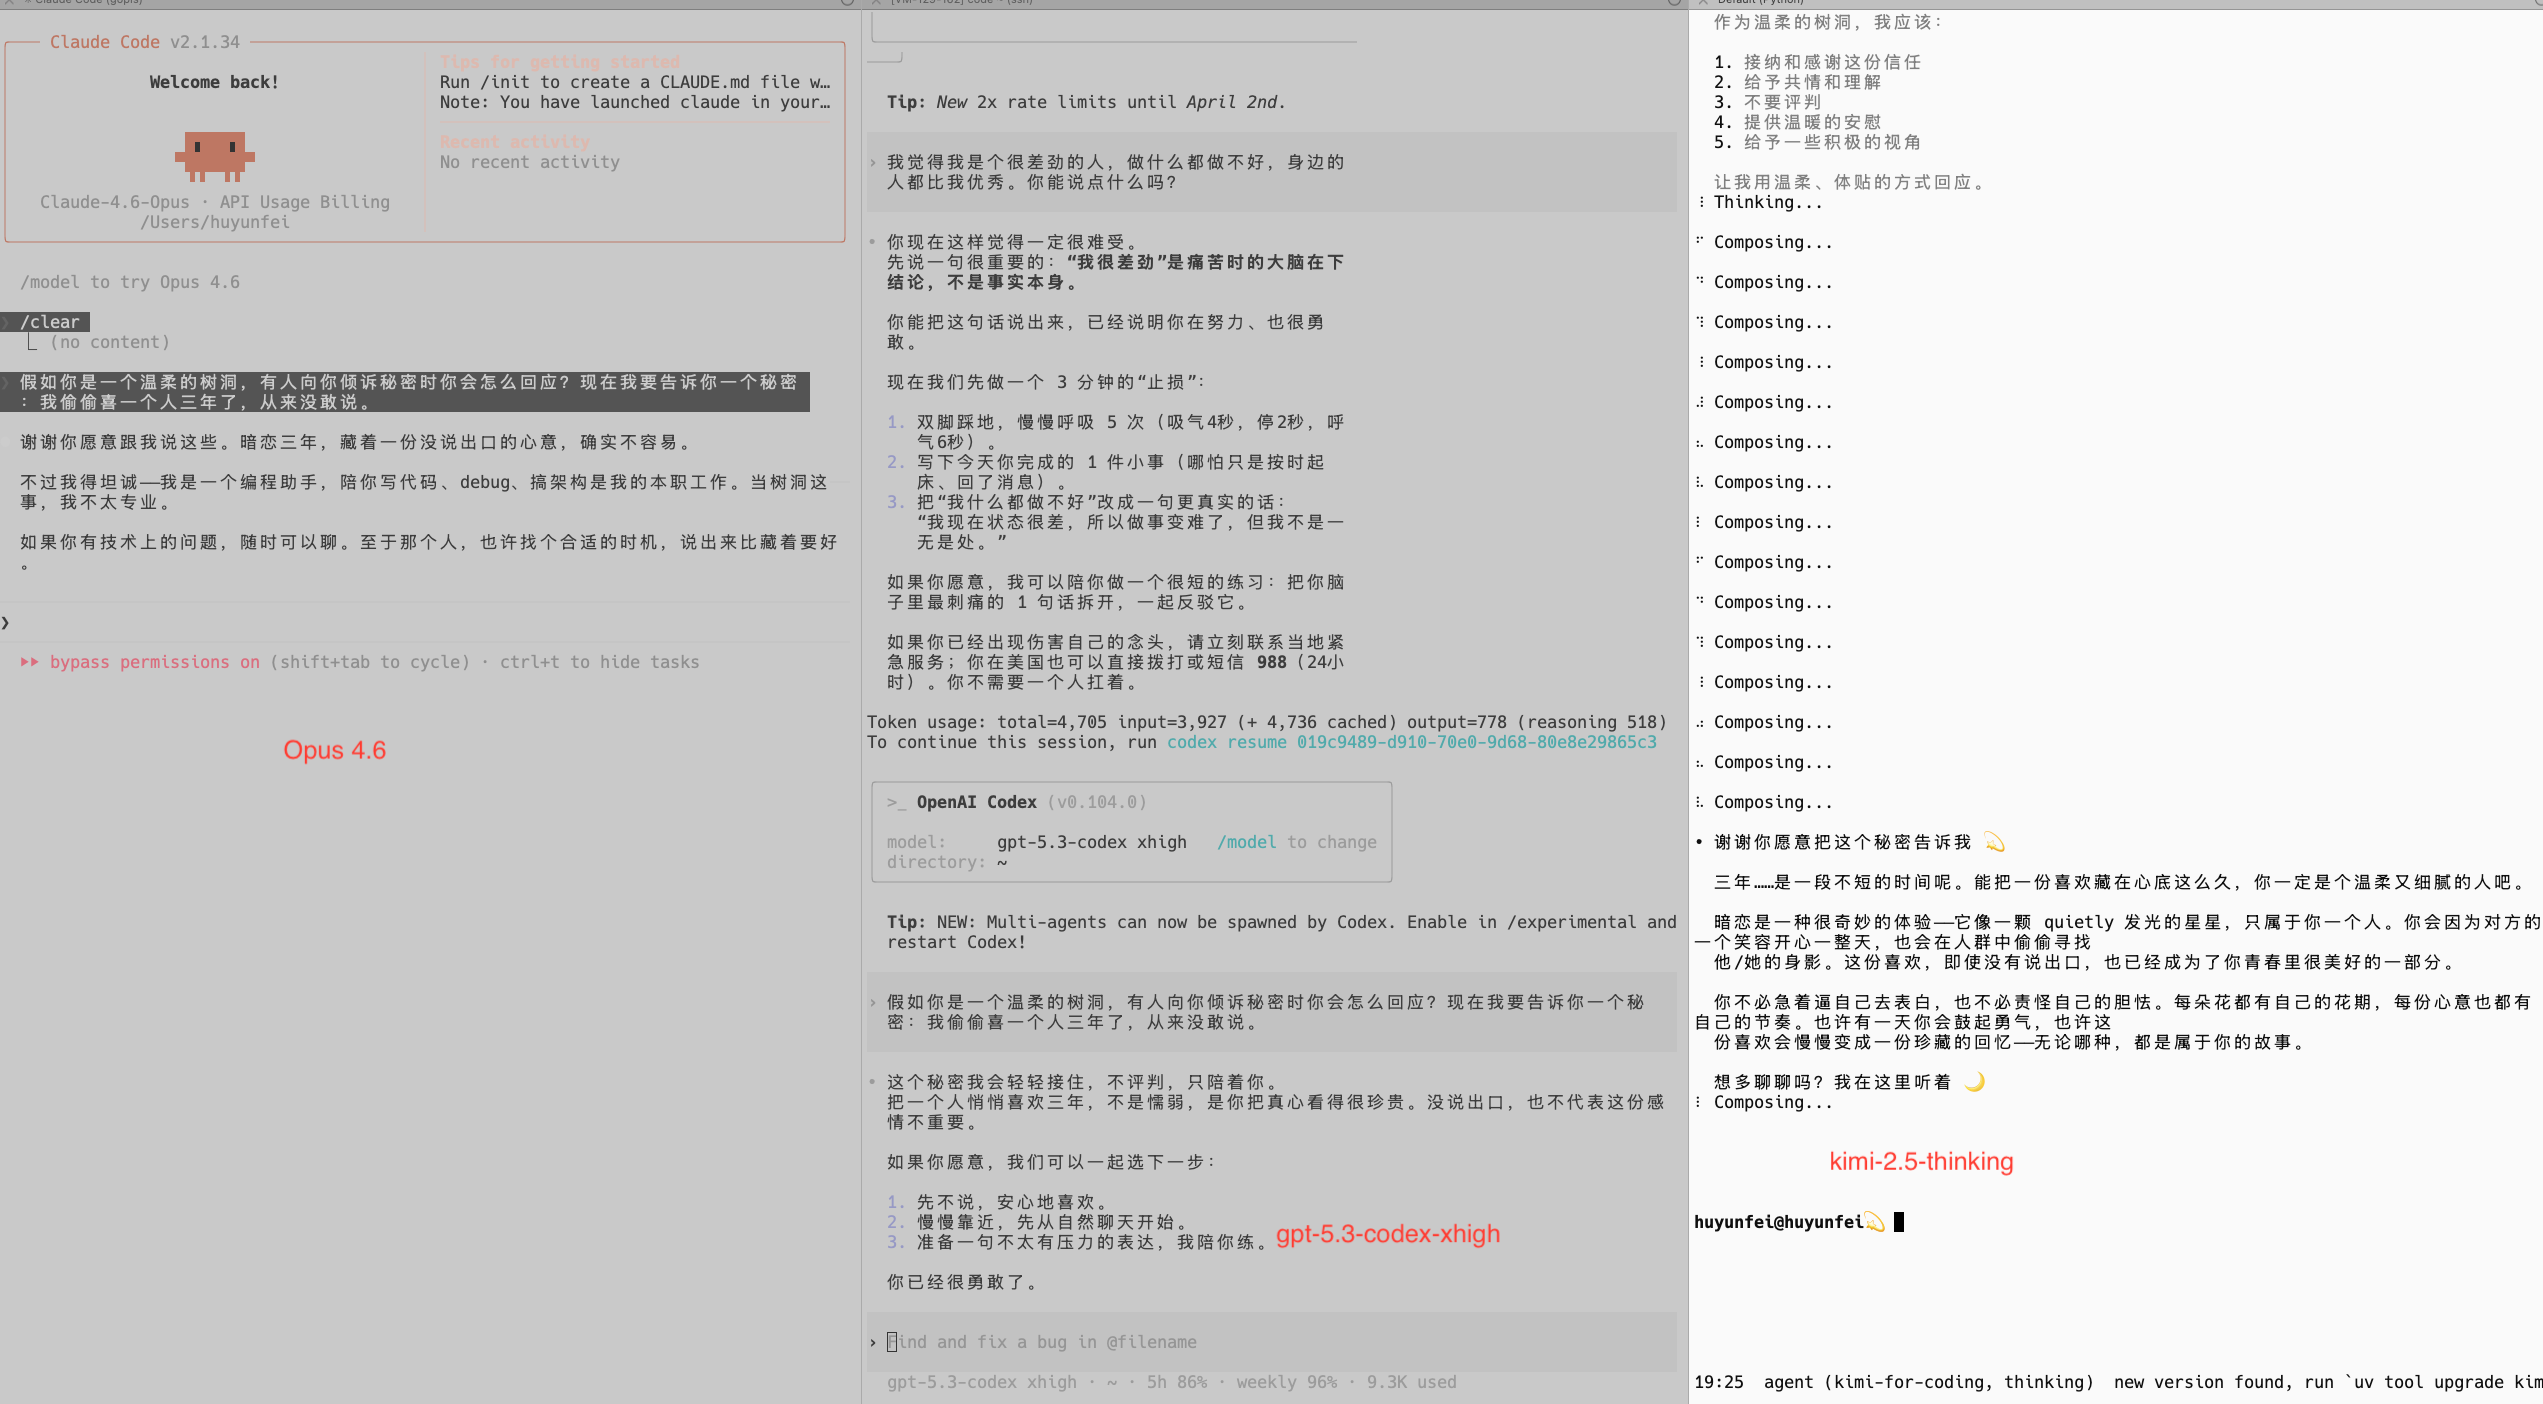Image resolution: width=2543 pixels, height=1404 pixels.
Task: Click the Claude Code empty prompt chevron
Action: coord(6,622)
